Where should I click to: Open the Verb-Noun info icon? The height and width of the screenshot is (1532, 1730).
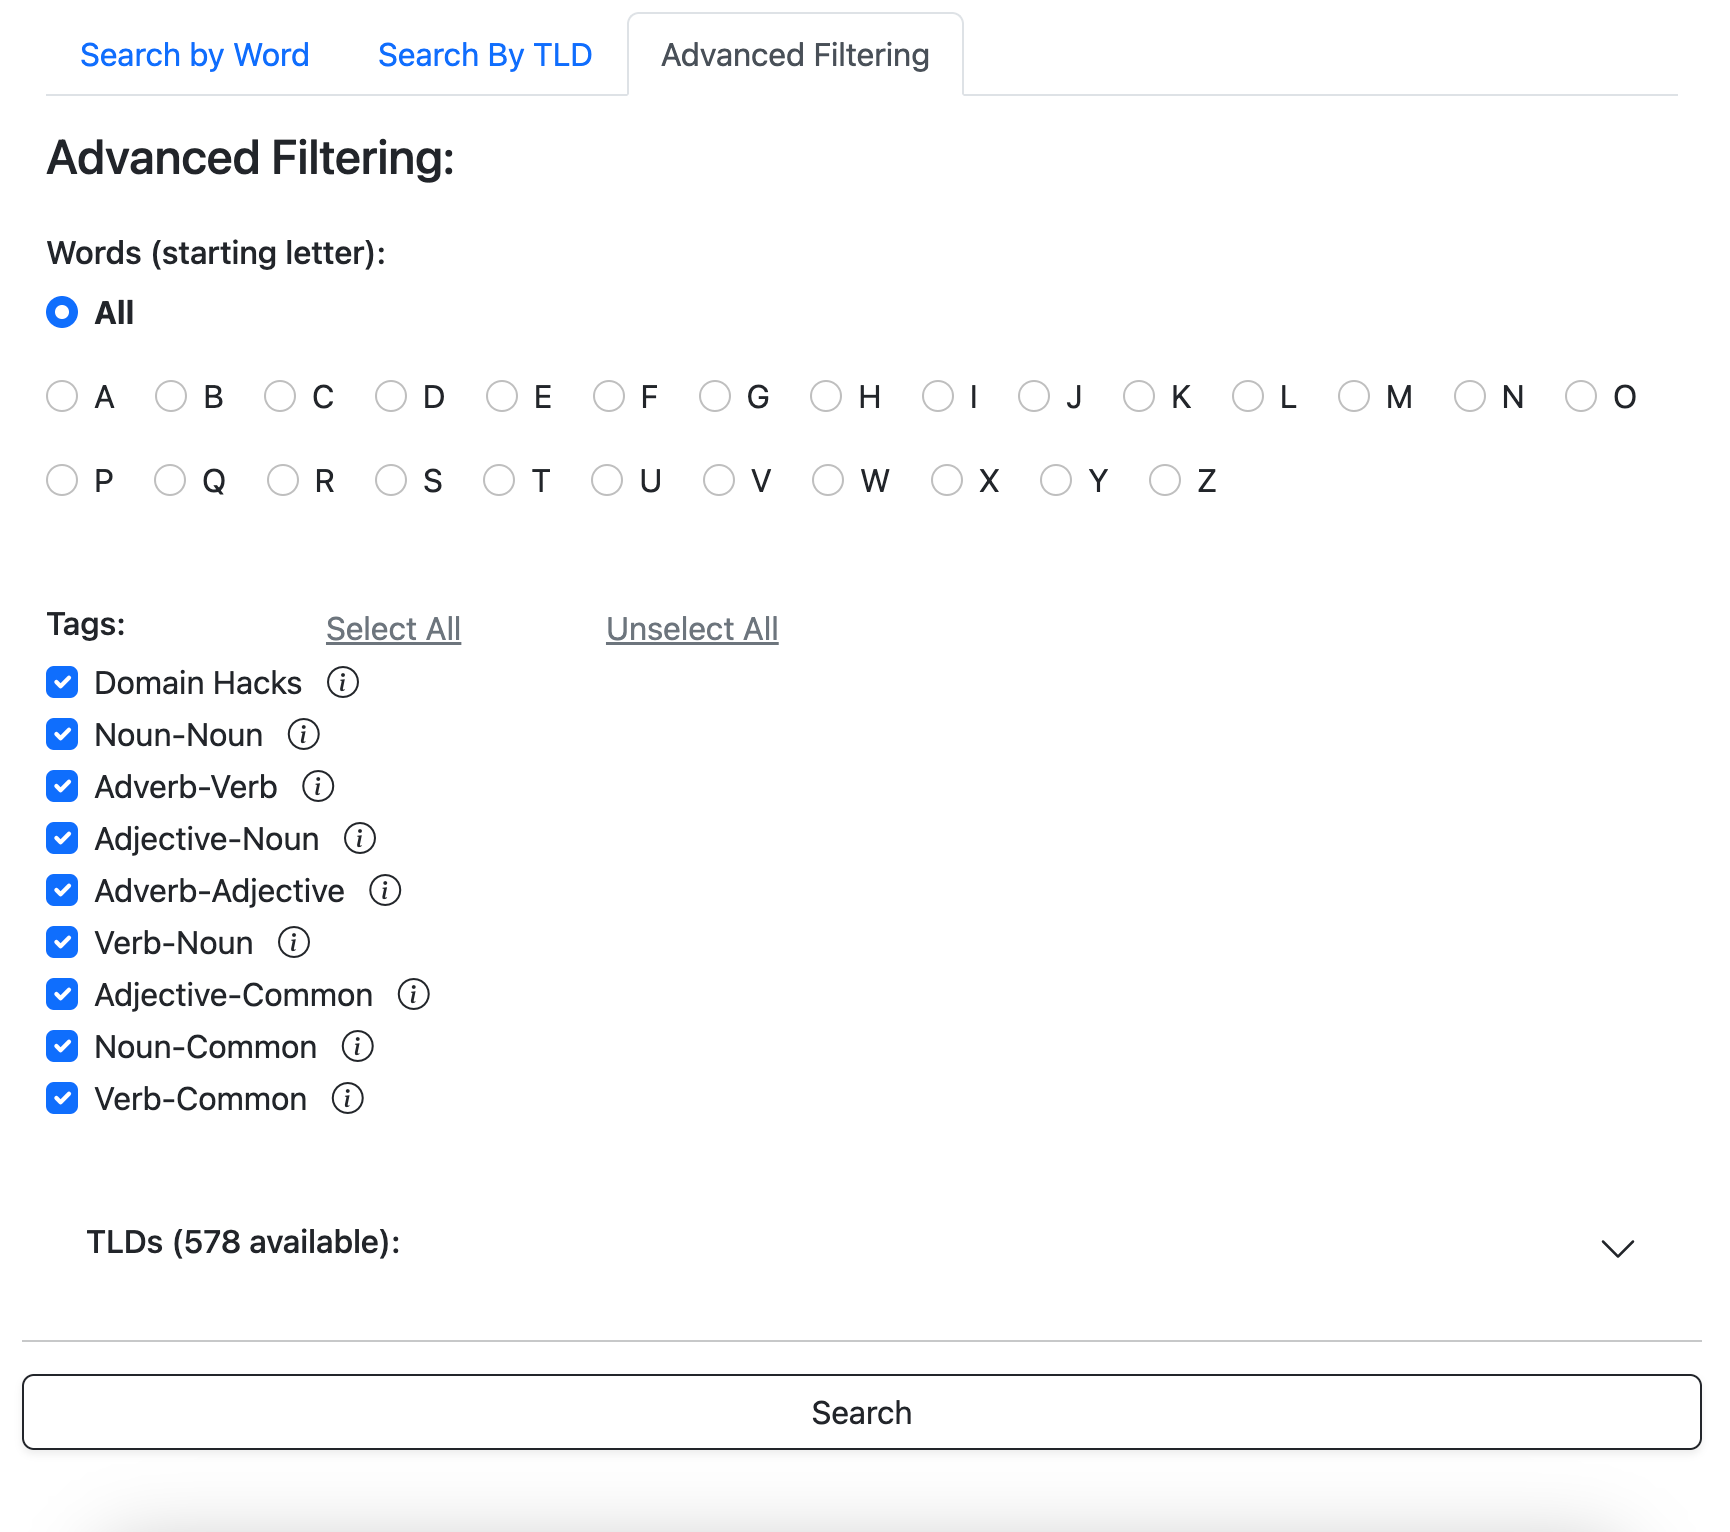click(294, 943)
